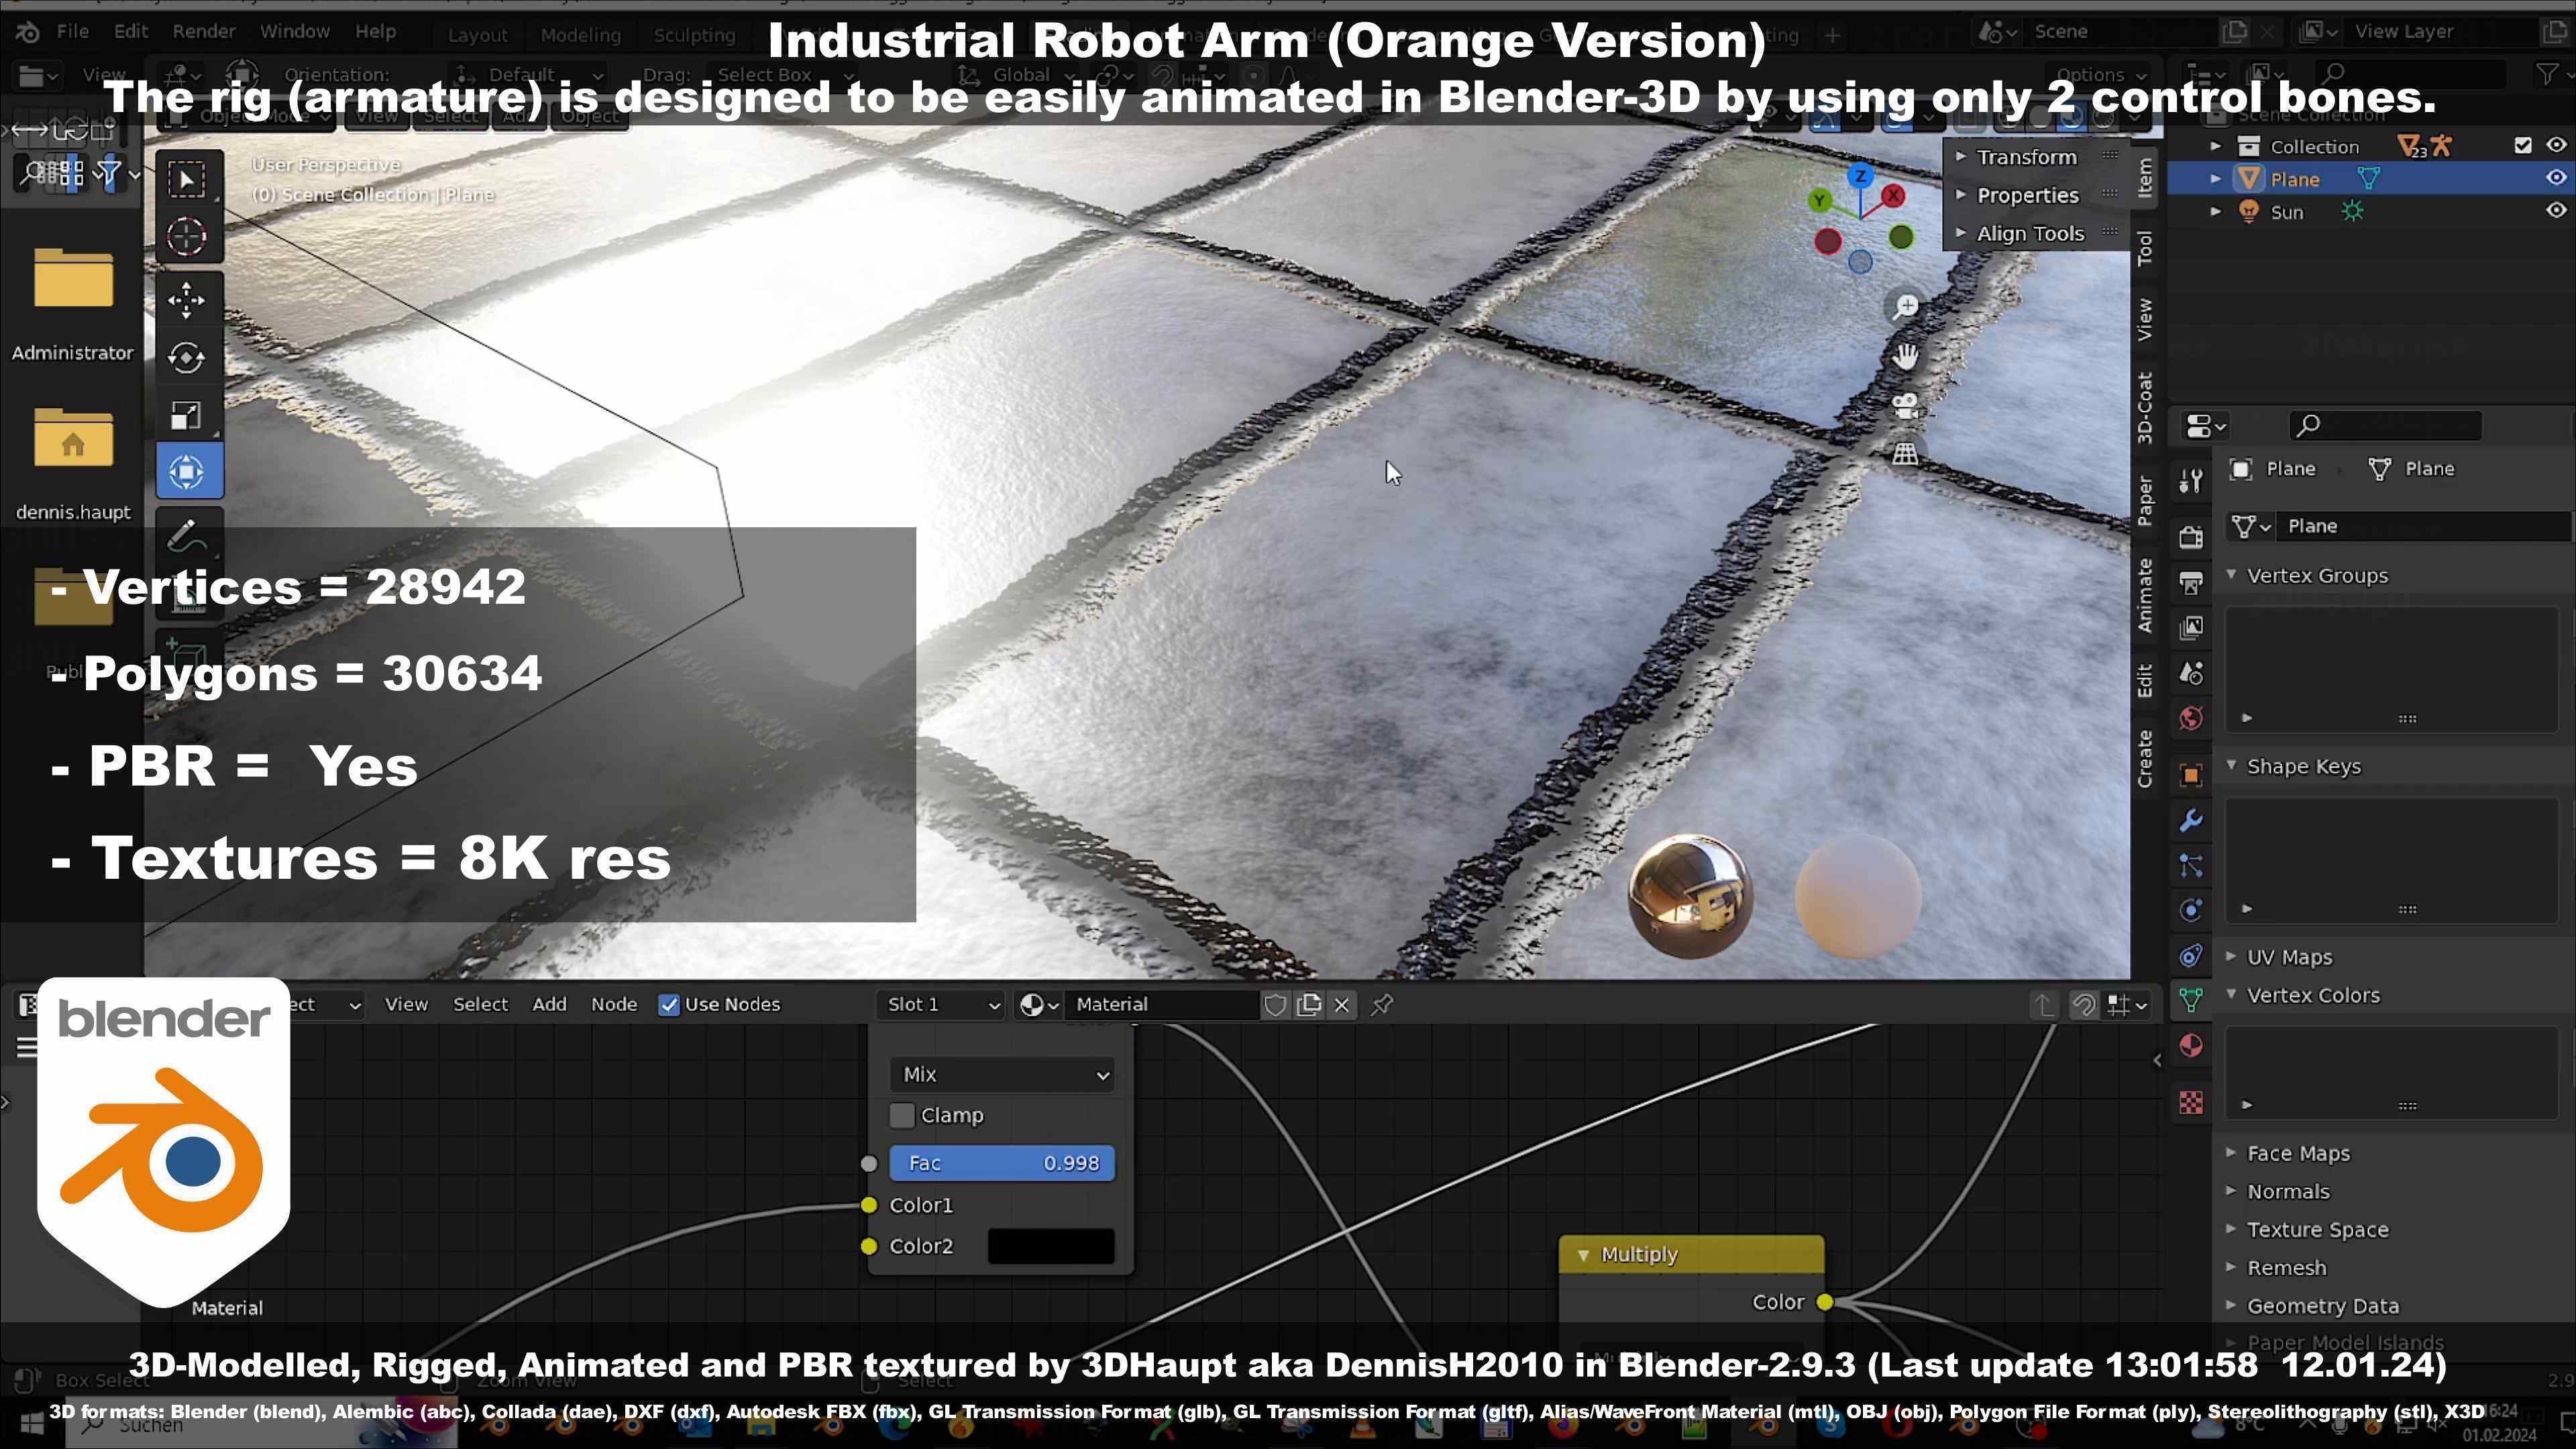
Task: Click the Z axis on the navigation gizmo
Action: pyautogui.click(x=1860, y=177)
